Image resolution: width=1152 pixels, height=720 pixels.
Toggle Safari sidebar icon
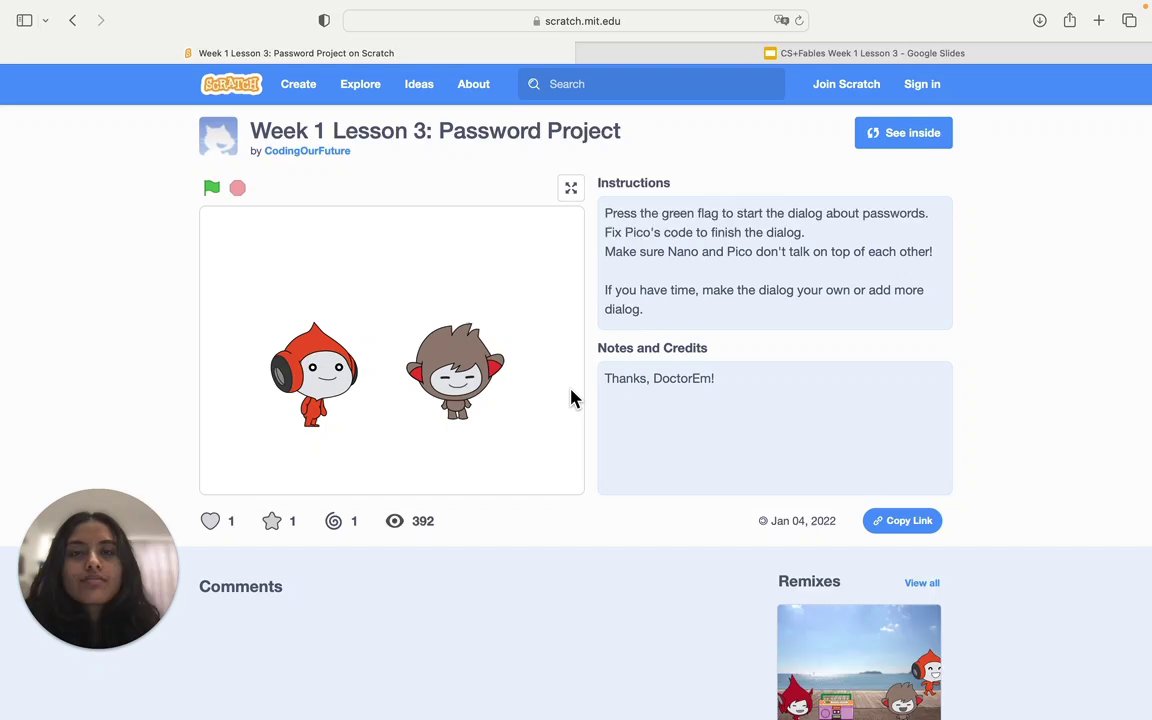click(24, 21)
